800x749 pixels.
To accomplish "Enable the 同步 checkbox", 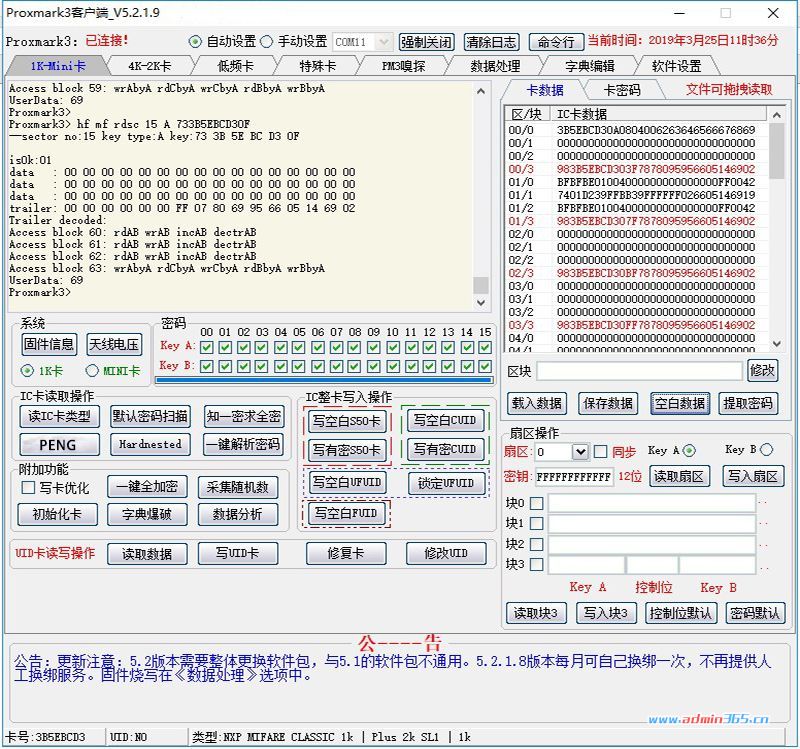I will [601, 452].
